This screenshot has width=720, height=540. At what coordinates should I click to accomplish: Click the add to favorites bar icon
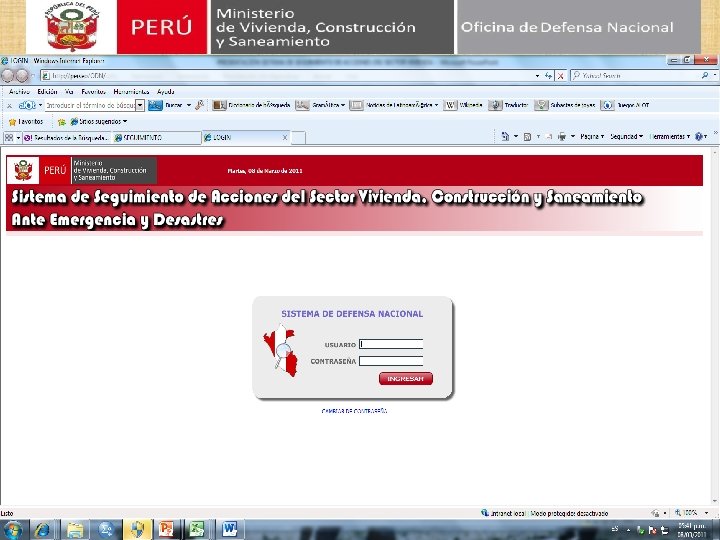click(x=62, y=122)
